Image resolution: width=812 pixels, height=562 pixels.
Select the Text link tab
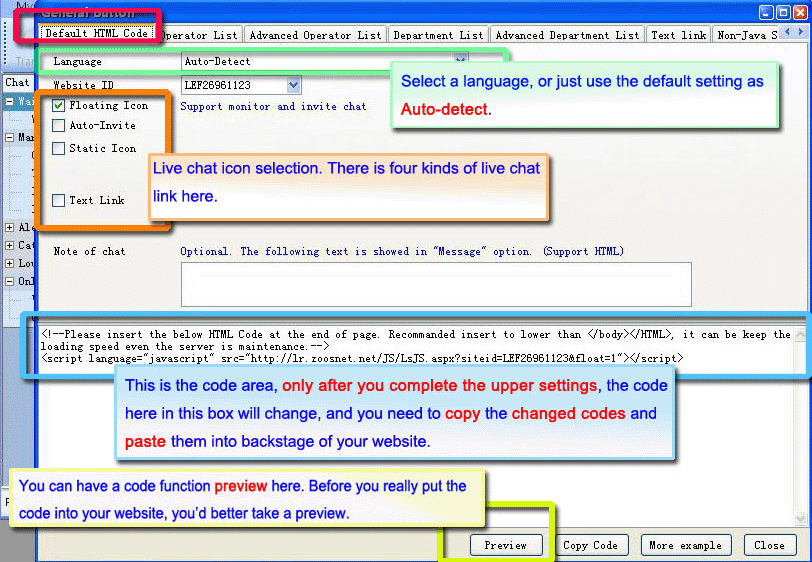click(x=678, y=35)
